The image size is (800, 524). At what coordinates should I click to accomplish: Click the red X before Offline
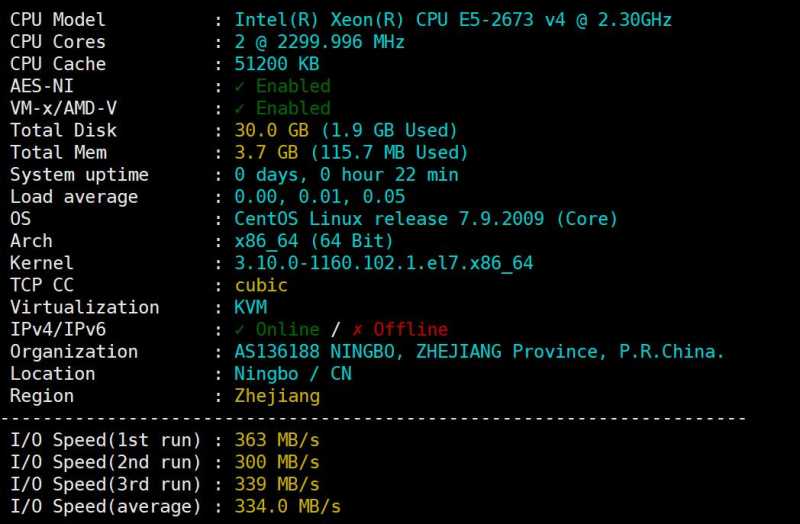coord(359,329)
